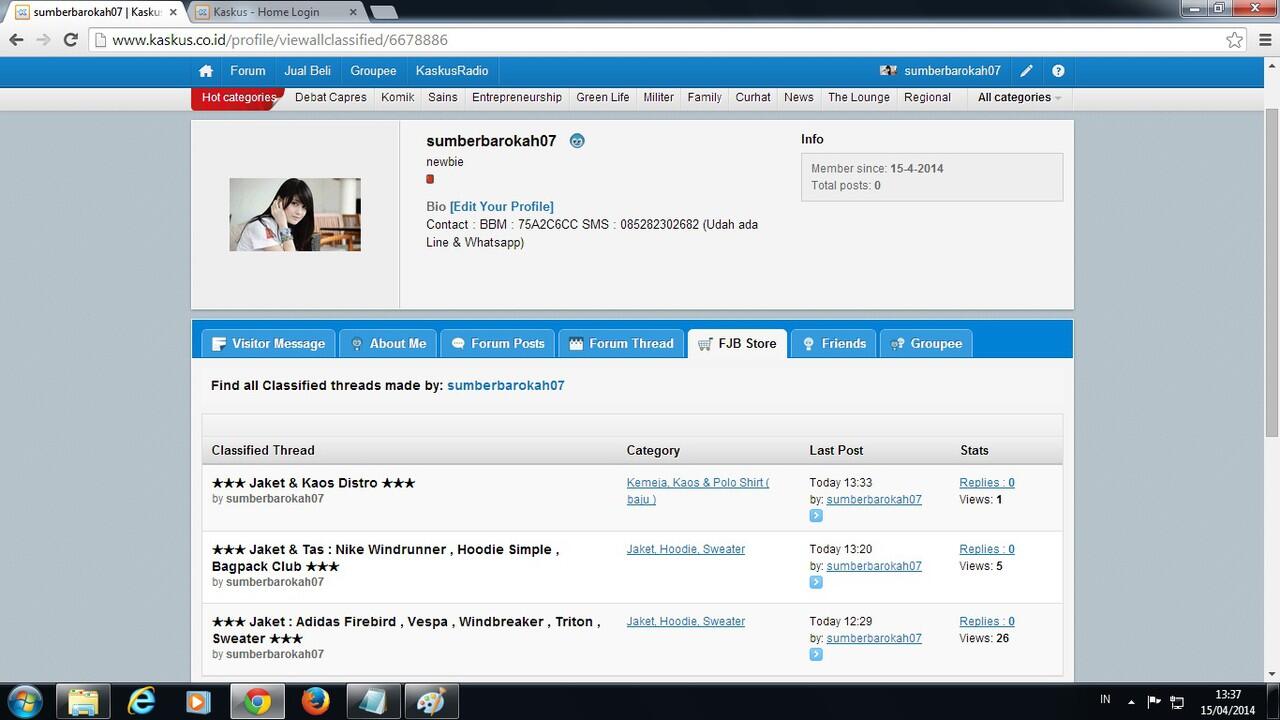Open Replies : 0 link for Kaos Distro
Image resolution: width=1280 pixels, height=720 pixels.
987,483
